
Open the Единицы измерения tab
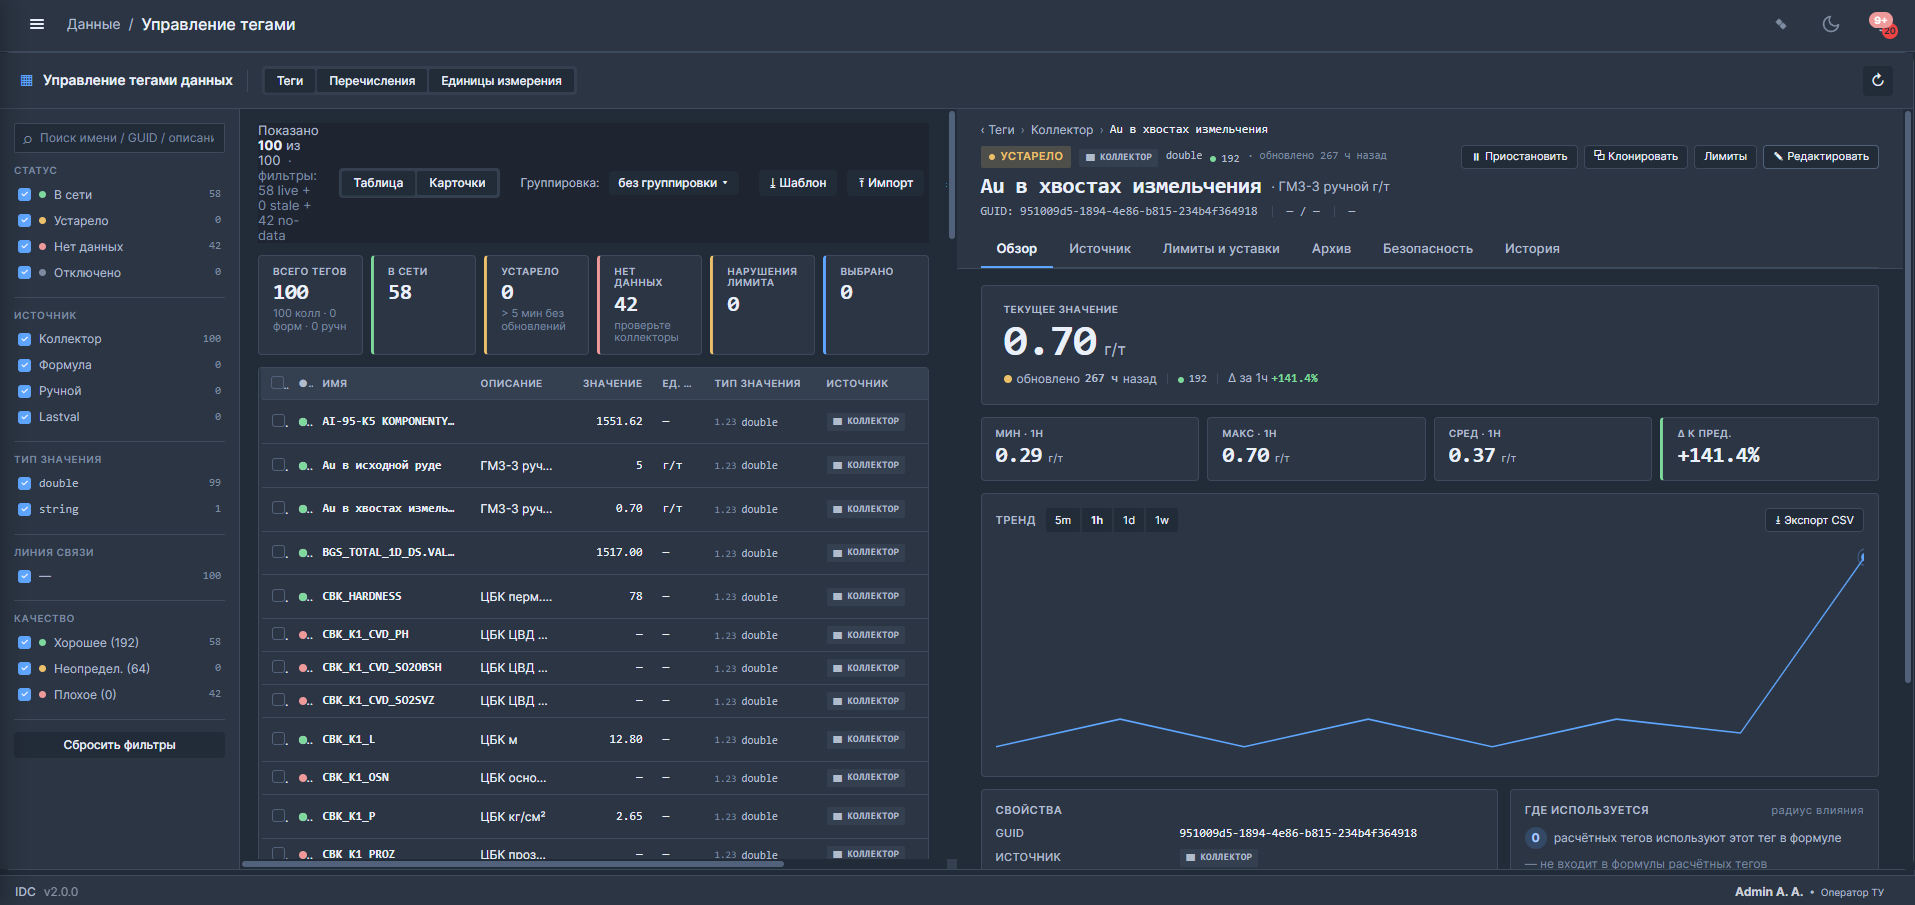tap(501, 81)
